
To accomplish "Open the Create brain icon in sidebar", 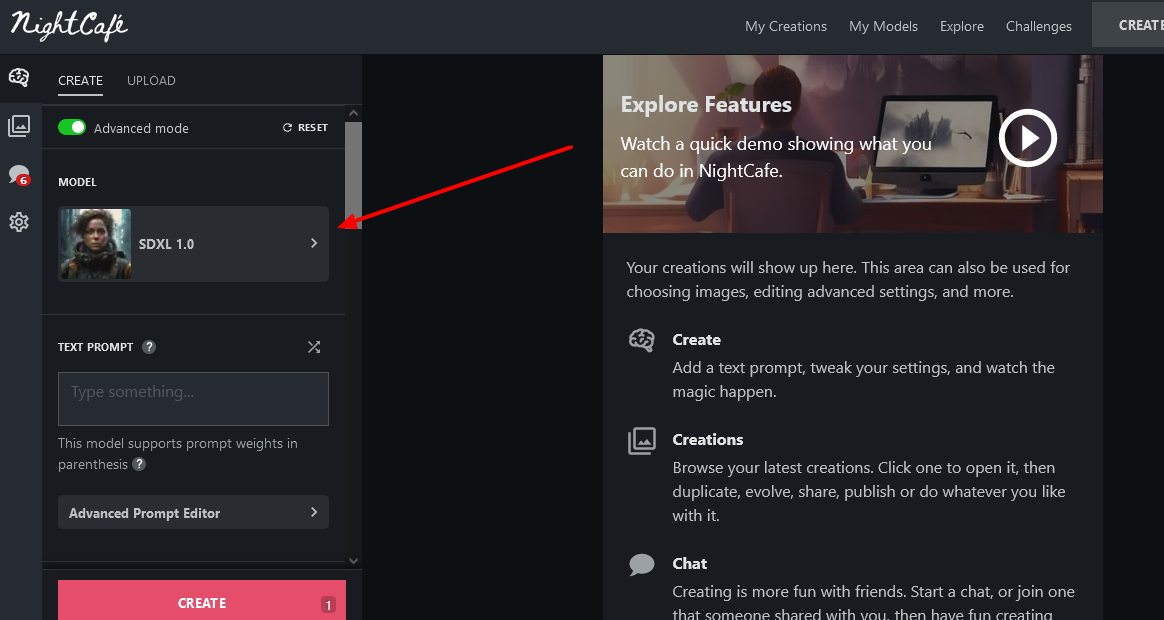I will 19,77.
